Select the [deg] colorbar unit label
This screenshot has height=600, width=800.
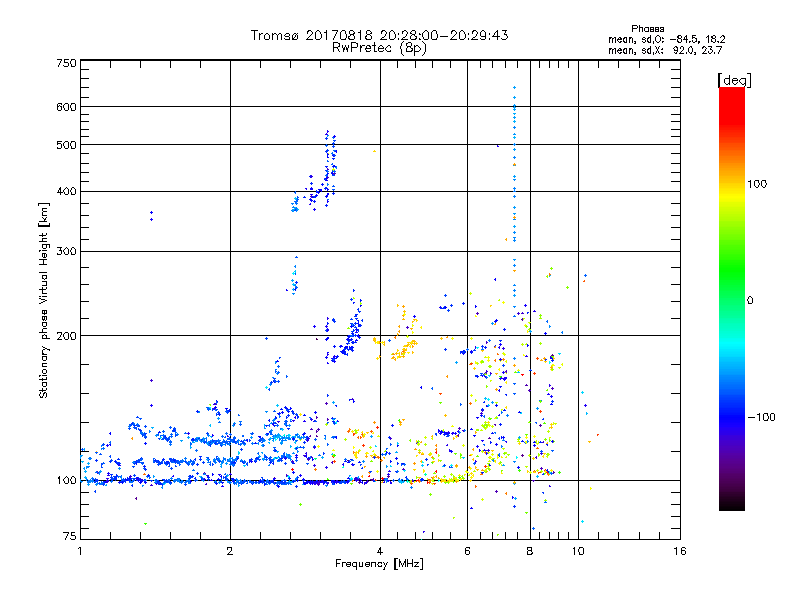[734, 79]
